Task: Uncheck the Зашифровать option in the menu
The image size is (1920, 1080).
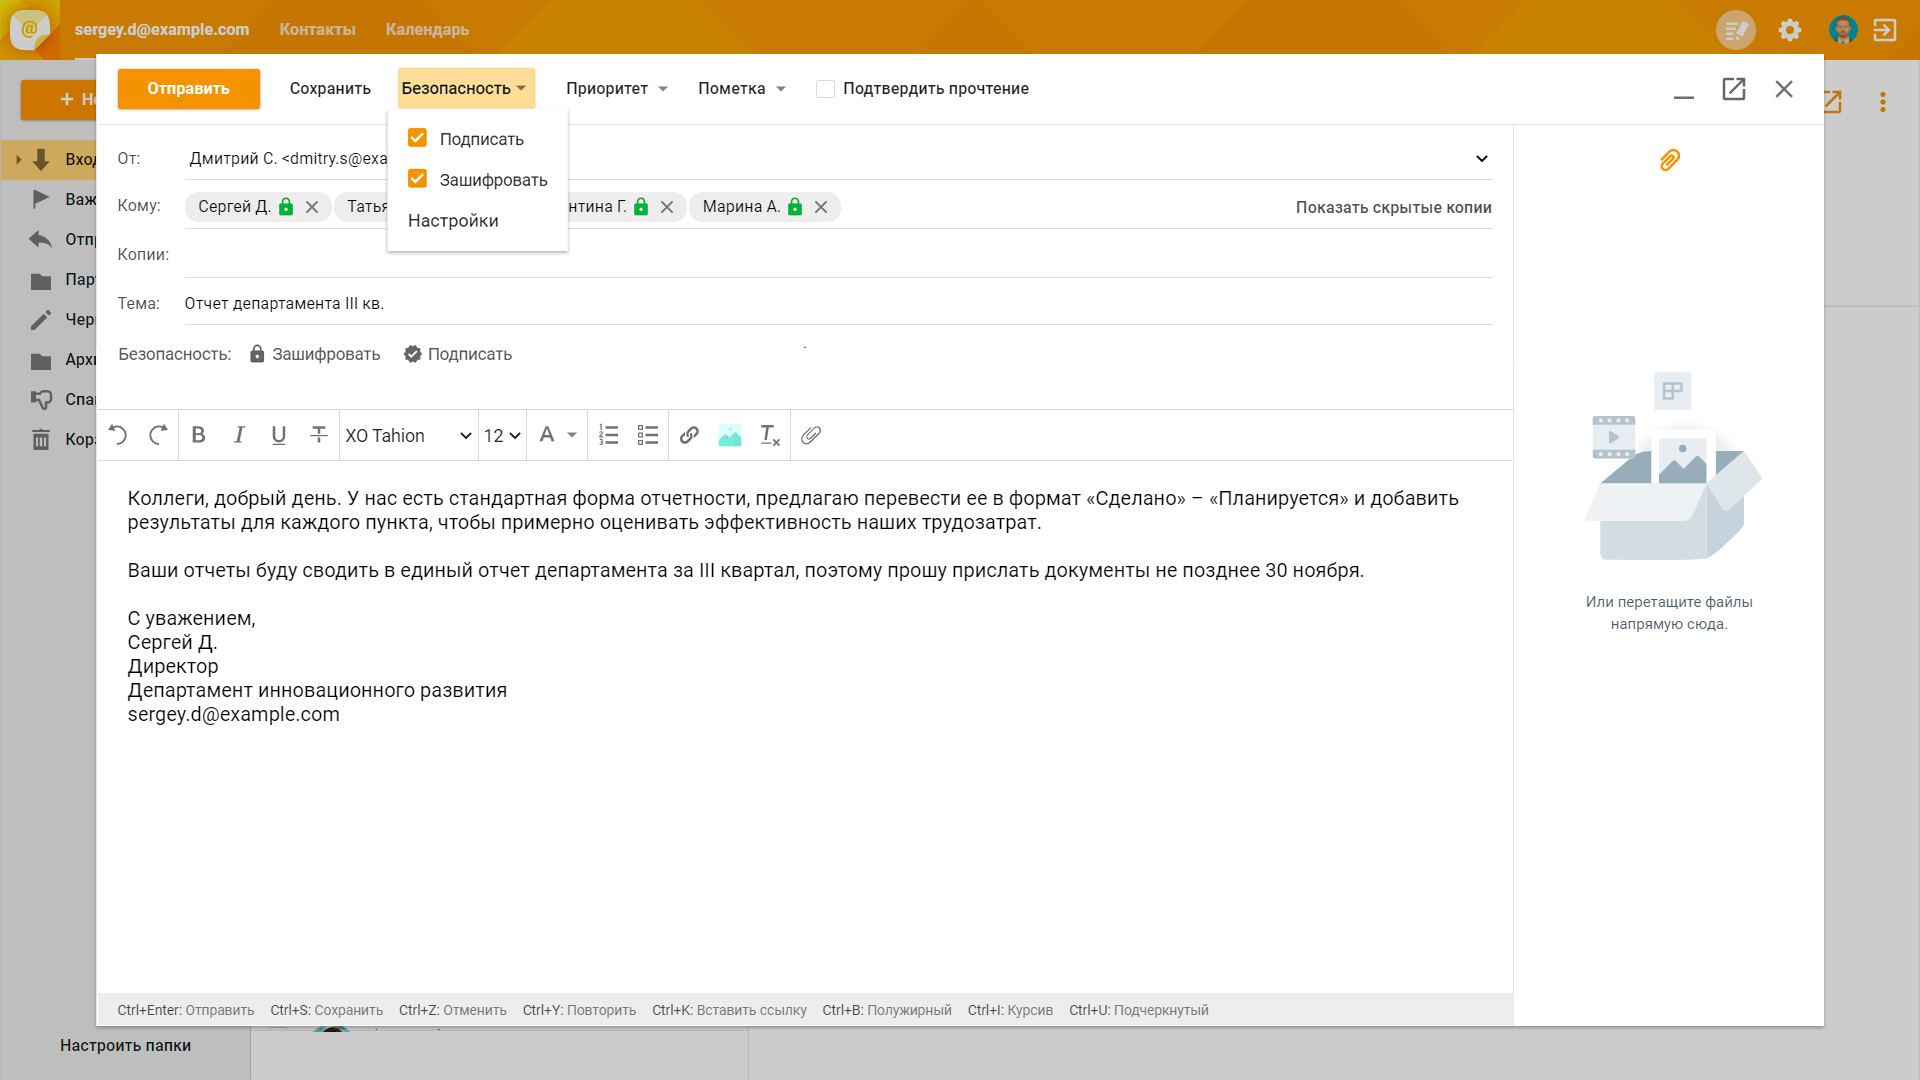Action: [x=417, y=178]
